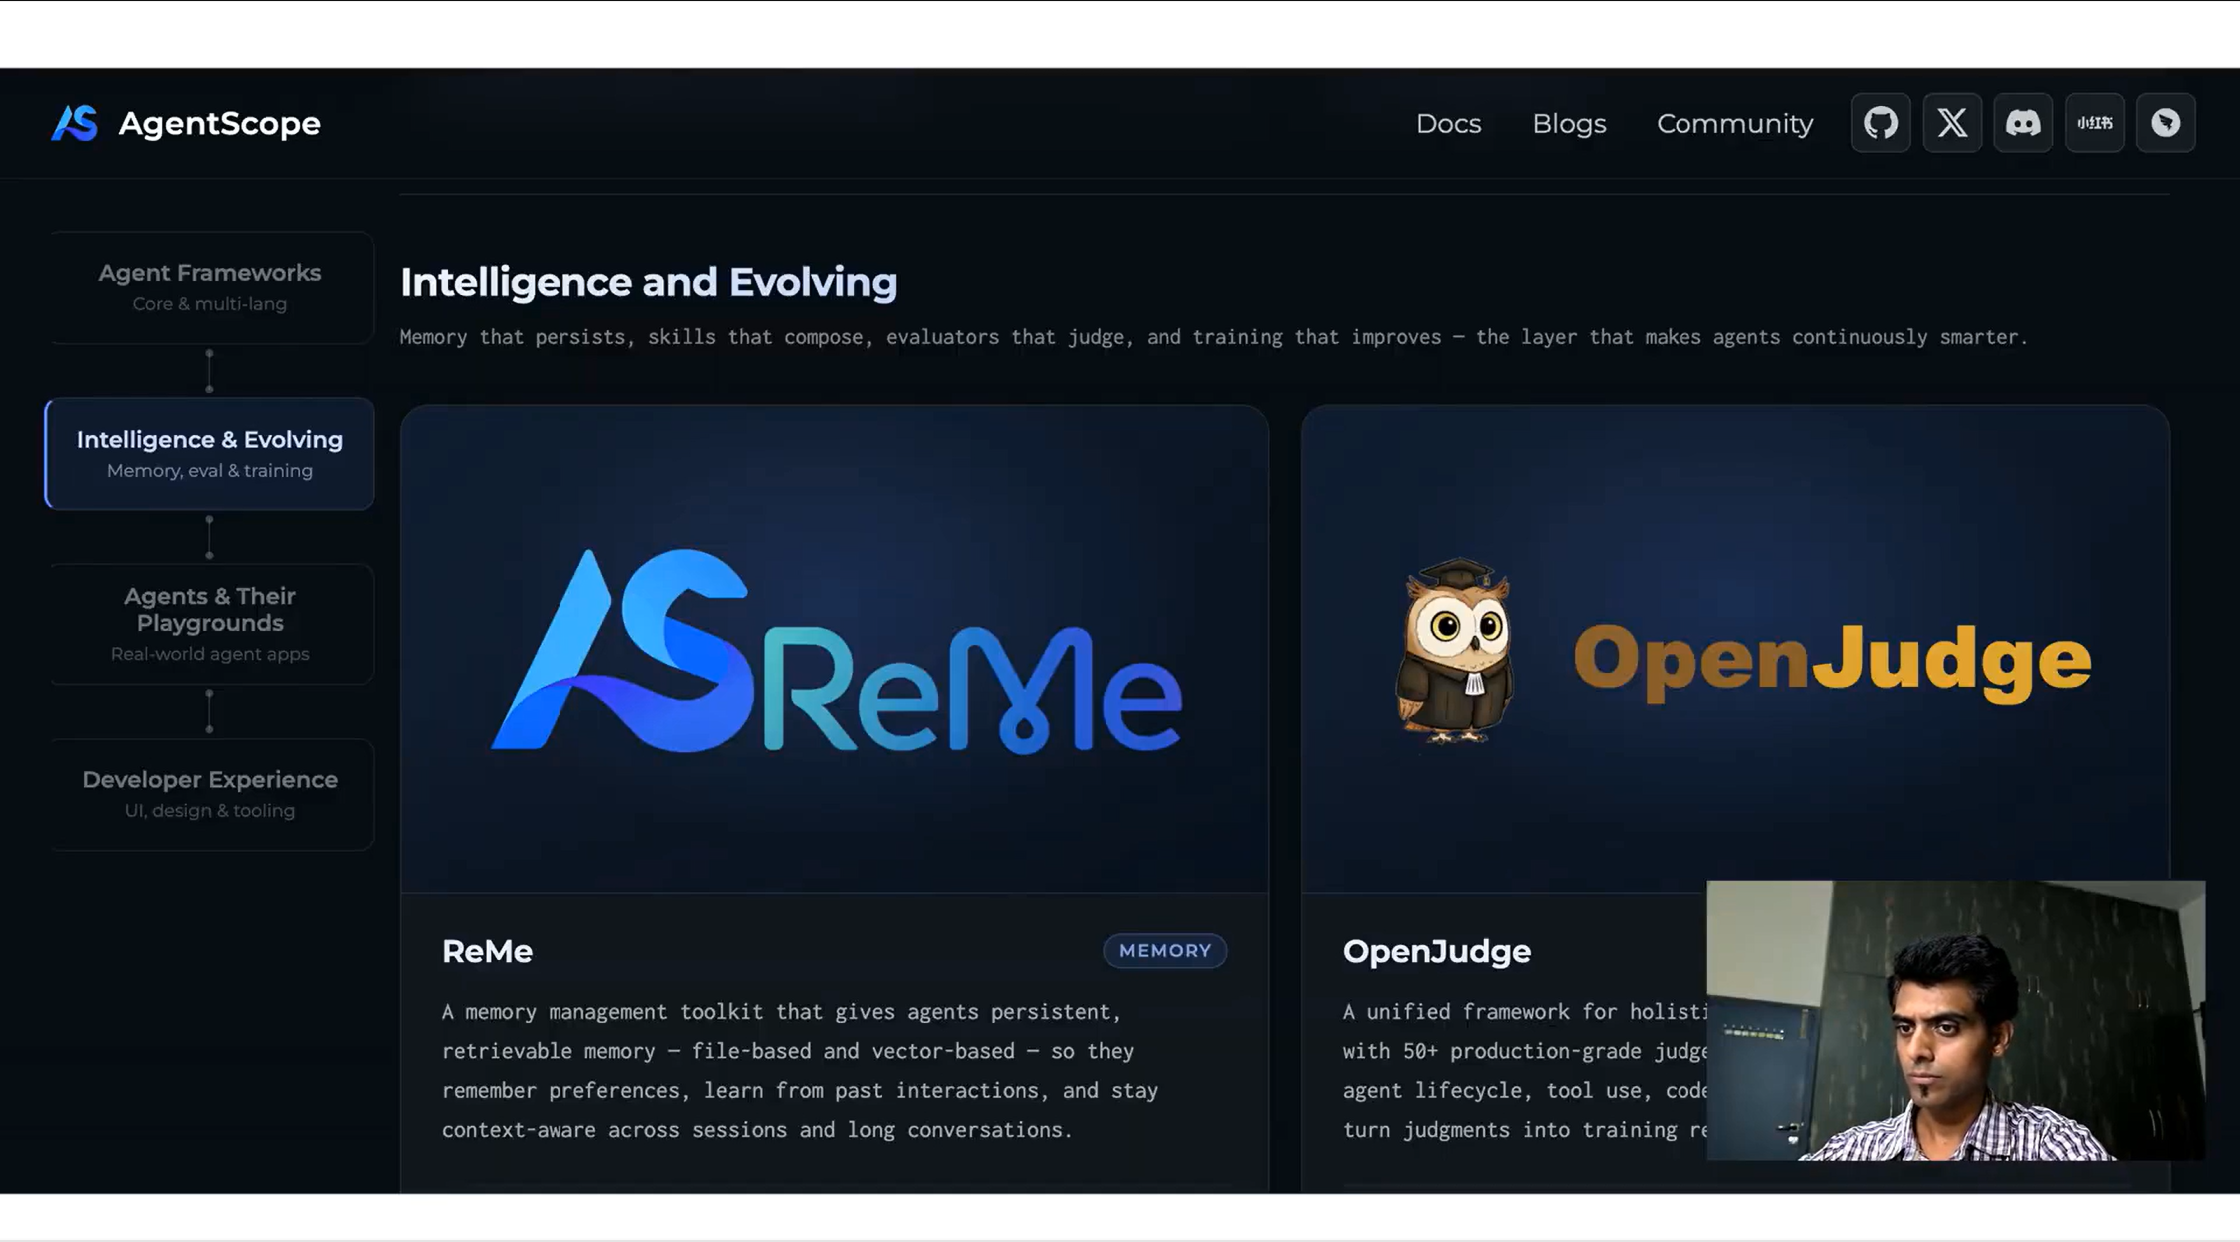
Task: Click the Intelligence and Evolving heading
Action: pyautogui.click(x=648, y=282)
